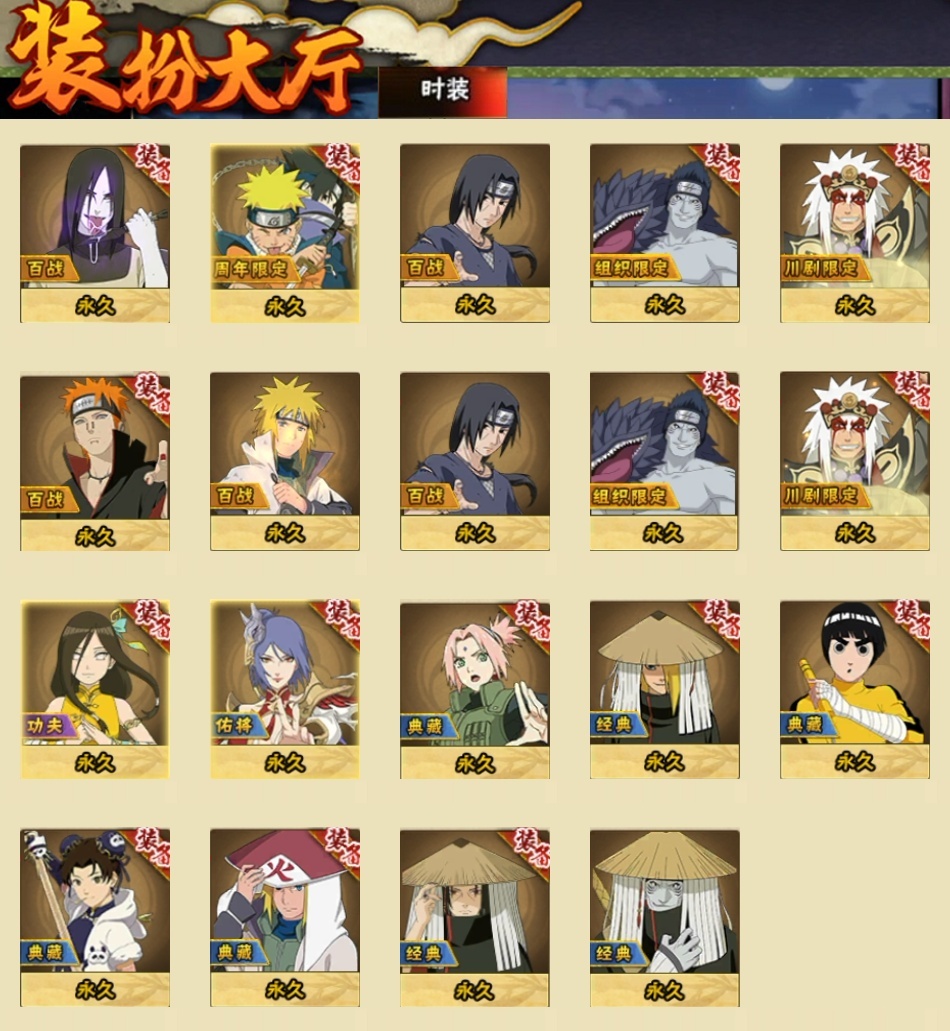The height and width of the screenshot is (1031, 950).
Task: Click the 装备 ribbon on Rock Lee's card
Action: pyautogui.click(x=912, y=619)
